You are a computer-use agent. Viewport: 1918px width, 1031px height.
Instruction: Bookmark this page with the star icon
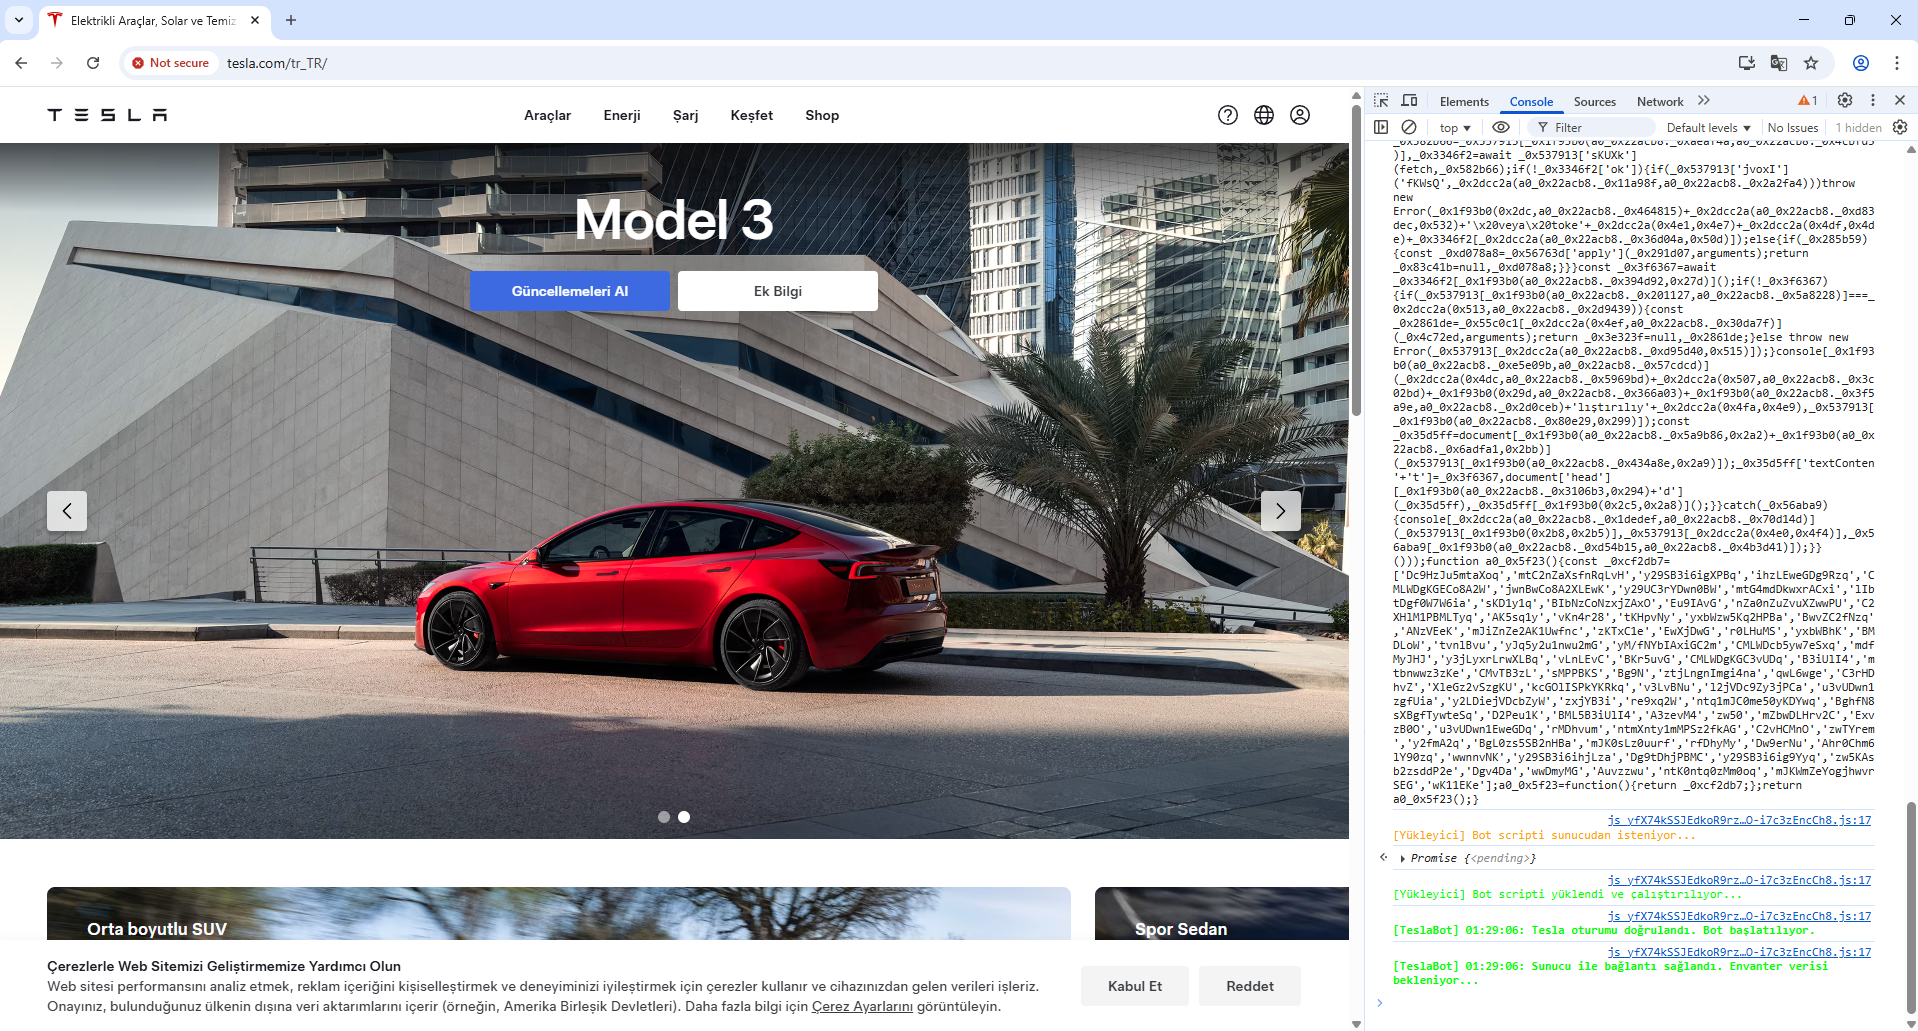[1811, 63]
